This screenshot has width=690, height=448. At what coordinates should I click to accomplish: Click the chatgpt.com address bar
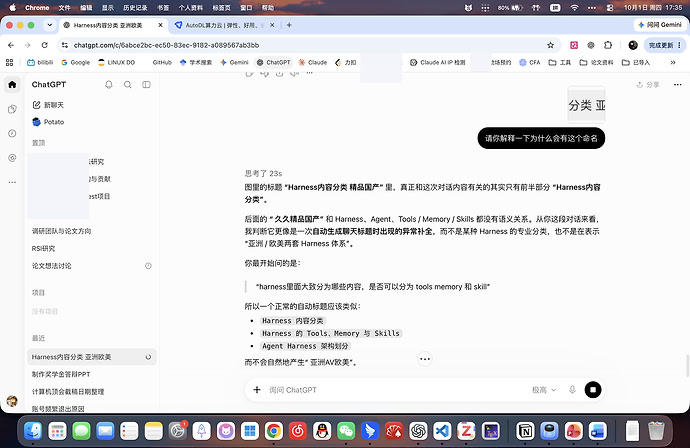[308, 45]
